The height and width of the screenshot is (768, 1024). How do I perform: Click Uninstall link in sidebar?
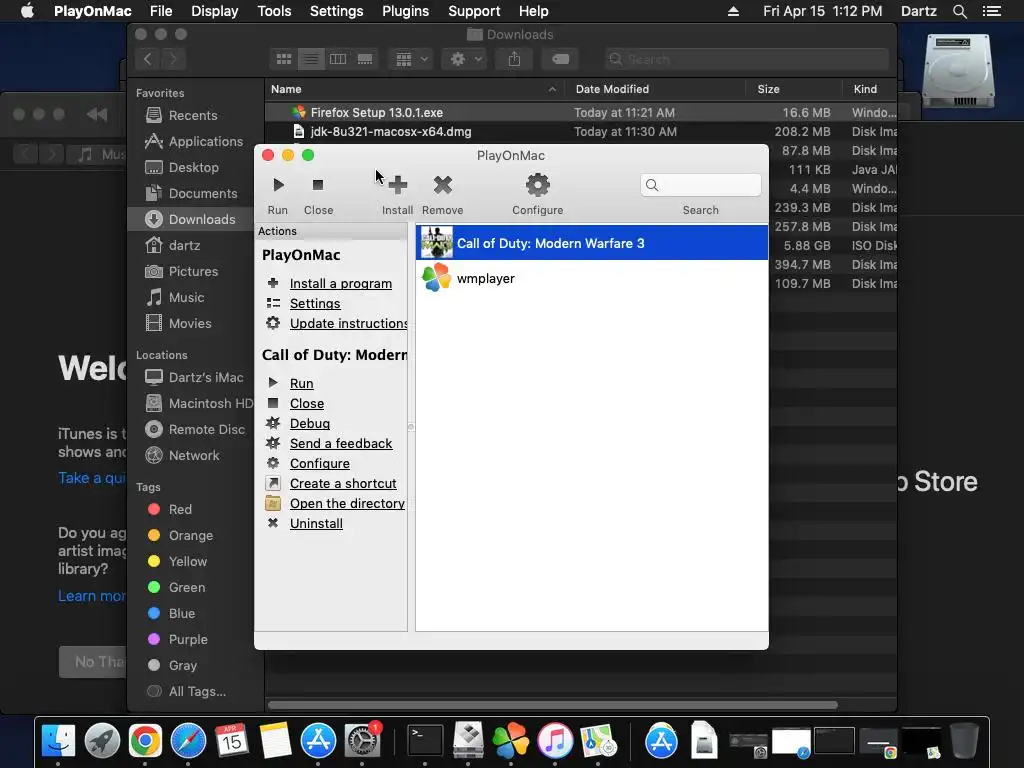pyautogui.click(x=316, y=524)
